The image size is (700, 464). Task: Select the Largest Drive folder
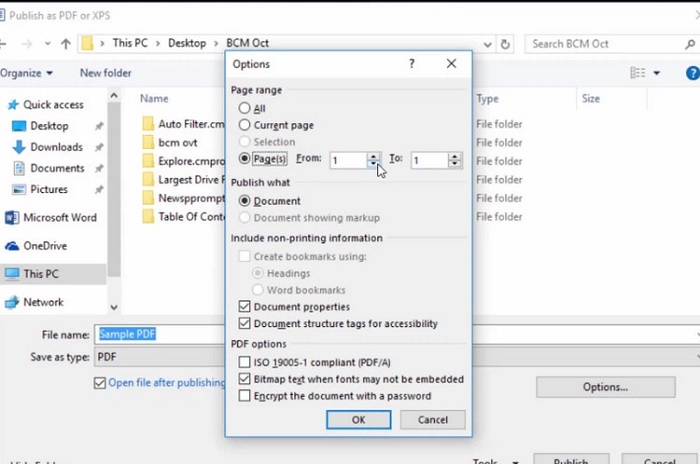pyautogui.click(x=183, y=180)
